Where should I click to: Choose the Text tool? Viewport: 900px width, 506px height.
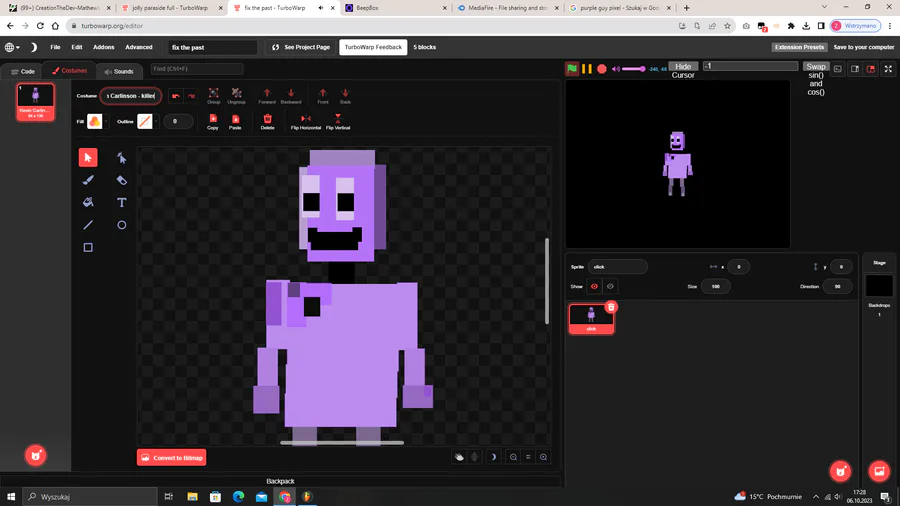tap(122, 202)
